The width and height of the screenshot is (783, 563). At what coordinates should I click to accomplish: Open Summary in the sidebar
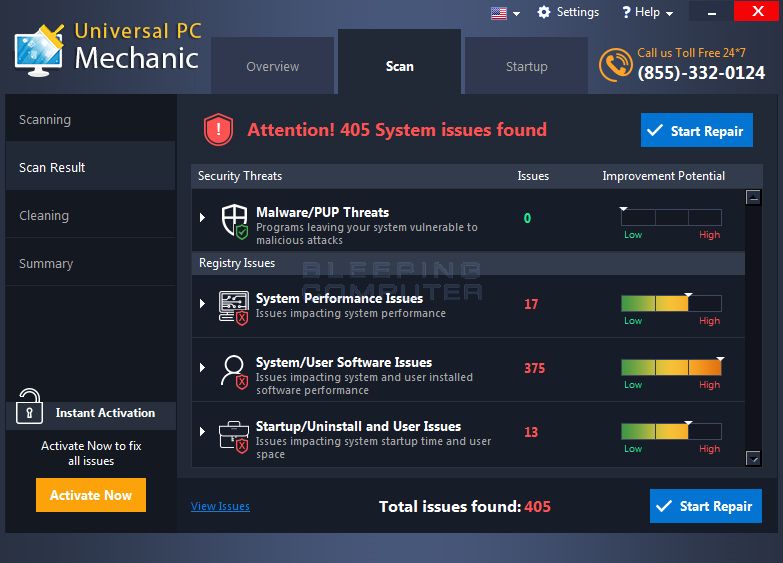[90, 263]
